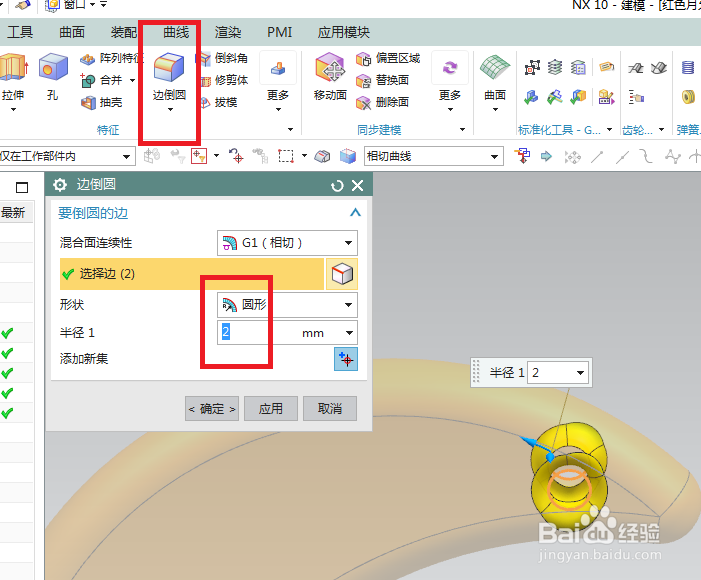The height and width of the screenshot is (580, 701).
Task: Select the Extrude (拉伸) tool
Action: [13, 76]
